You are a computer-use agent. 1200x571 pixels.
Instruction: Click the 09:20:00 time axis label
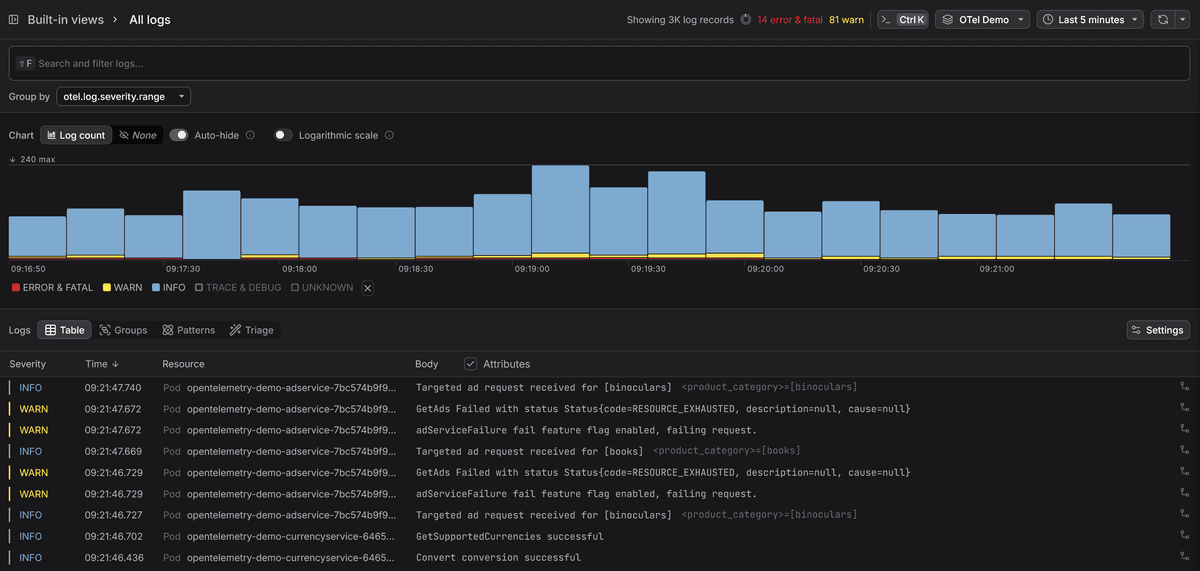click(x=765, y=269)
